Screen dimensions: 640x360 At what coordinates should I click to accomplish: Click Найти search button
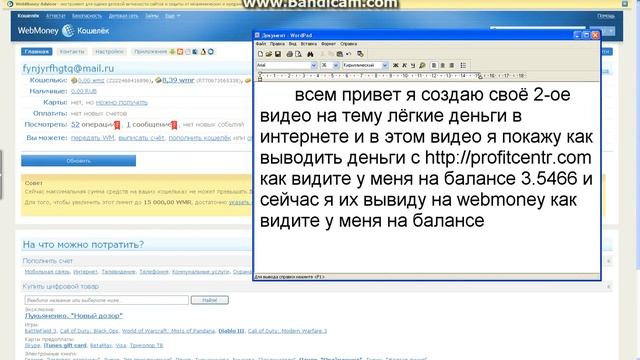(209, 300)
